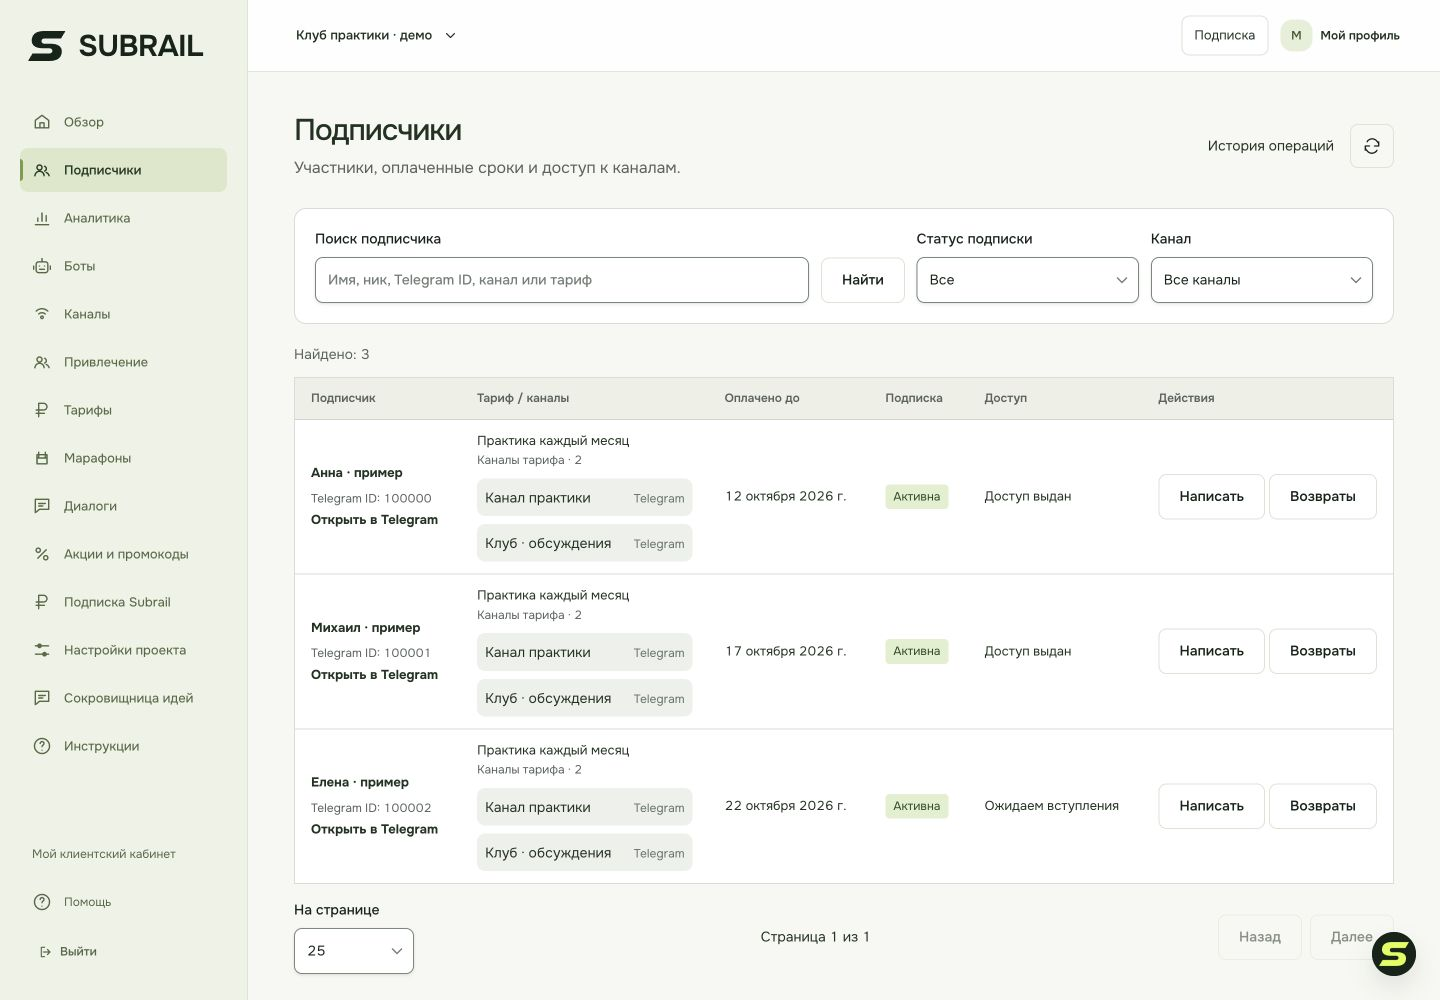Open the per-page 25 dropdown
The image size is (1440, 1000).
point(354,951)
